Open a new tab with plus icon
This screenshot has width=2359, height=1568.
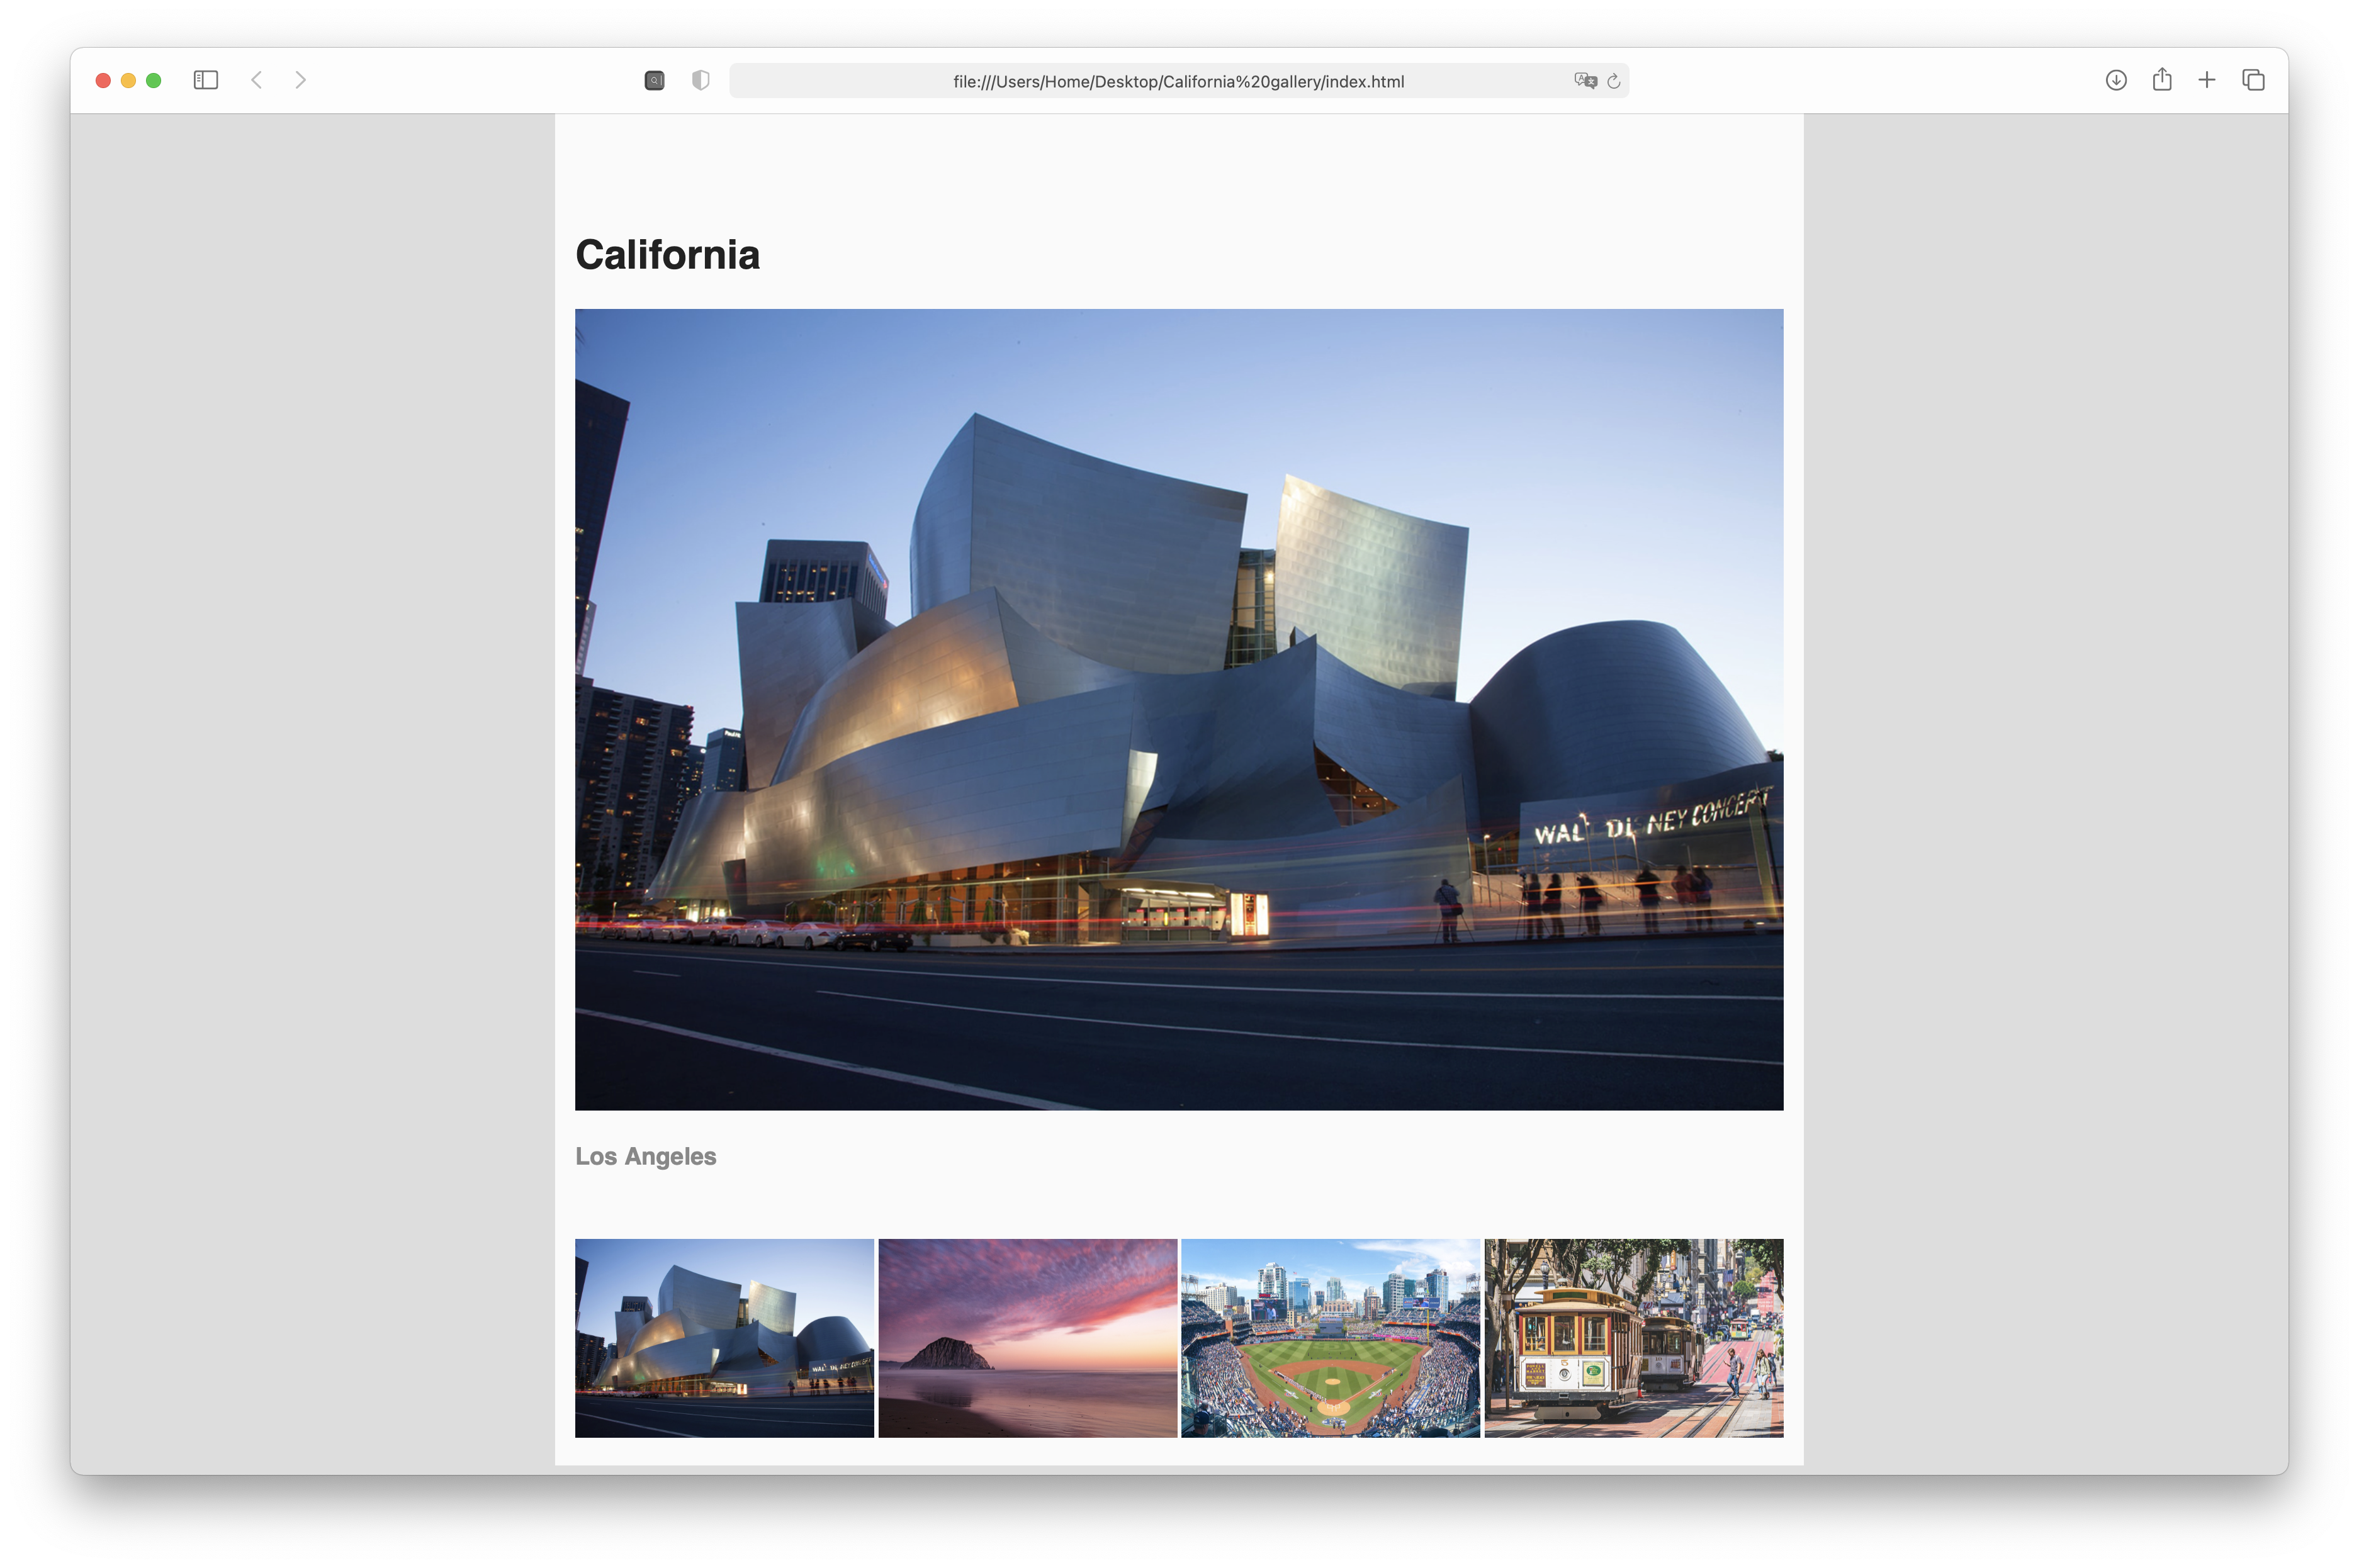pos(2207,80)
